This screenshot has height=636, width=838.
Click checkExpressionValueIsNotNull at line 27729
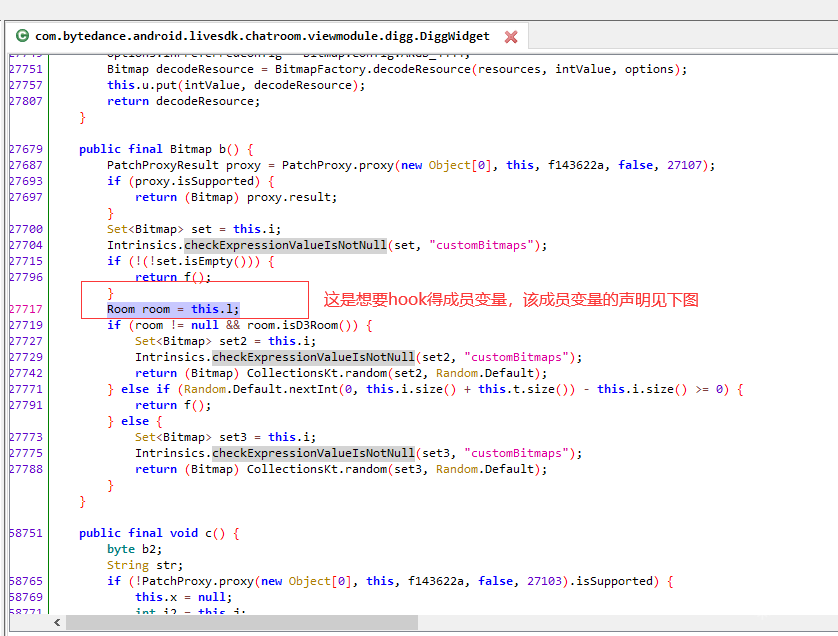point(313,358)
